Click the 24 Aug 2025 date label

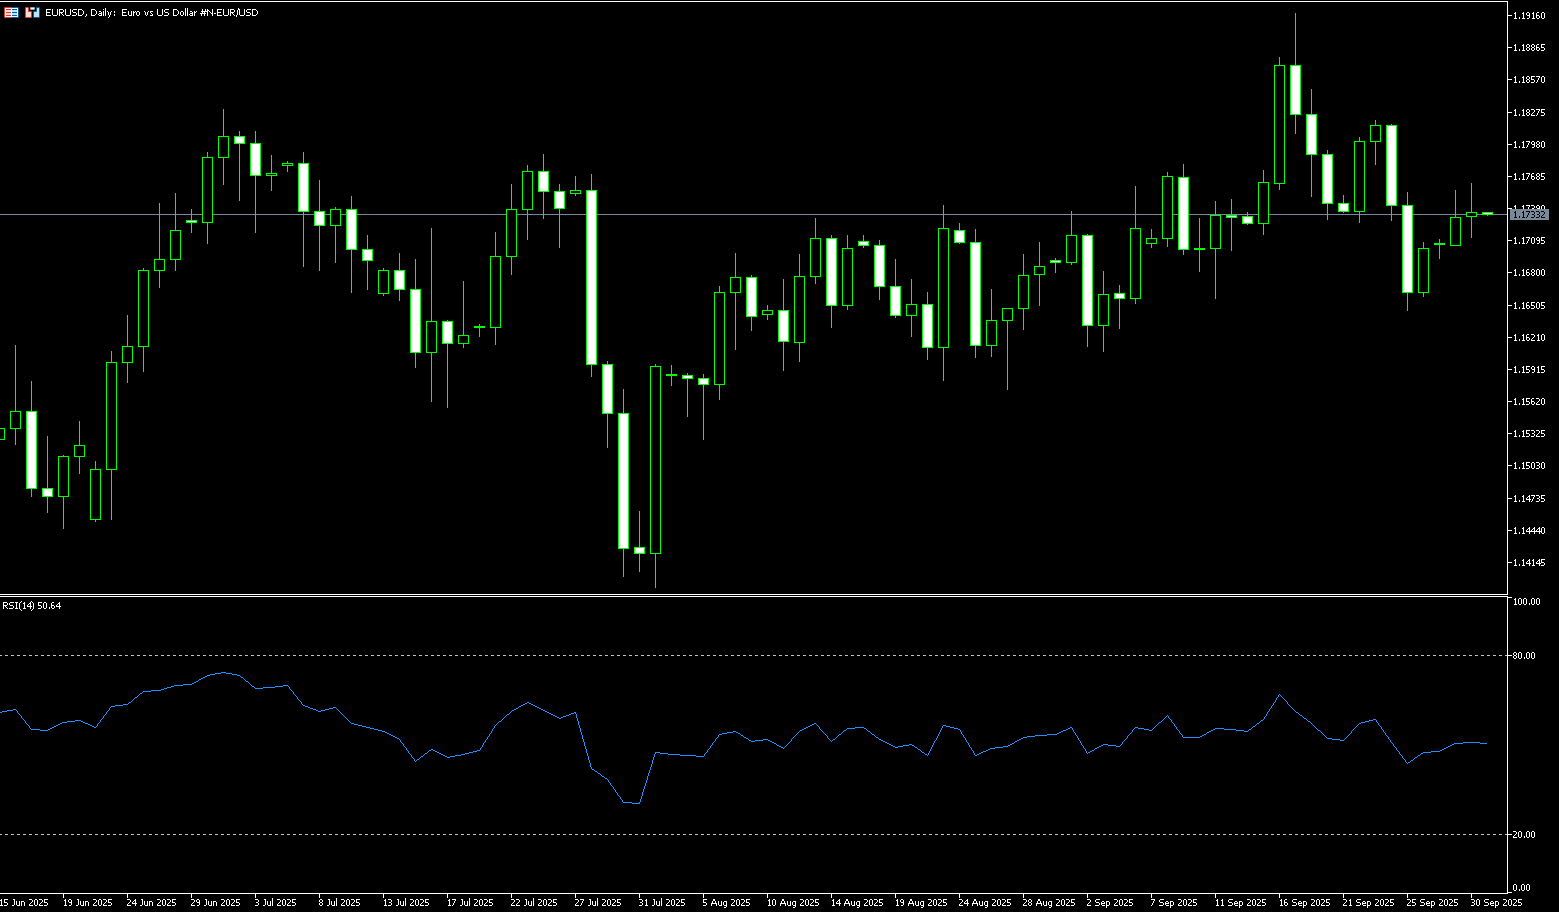coord(984,903)
